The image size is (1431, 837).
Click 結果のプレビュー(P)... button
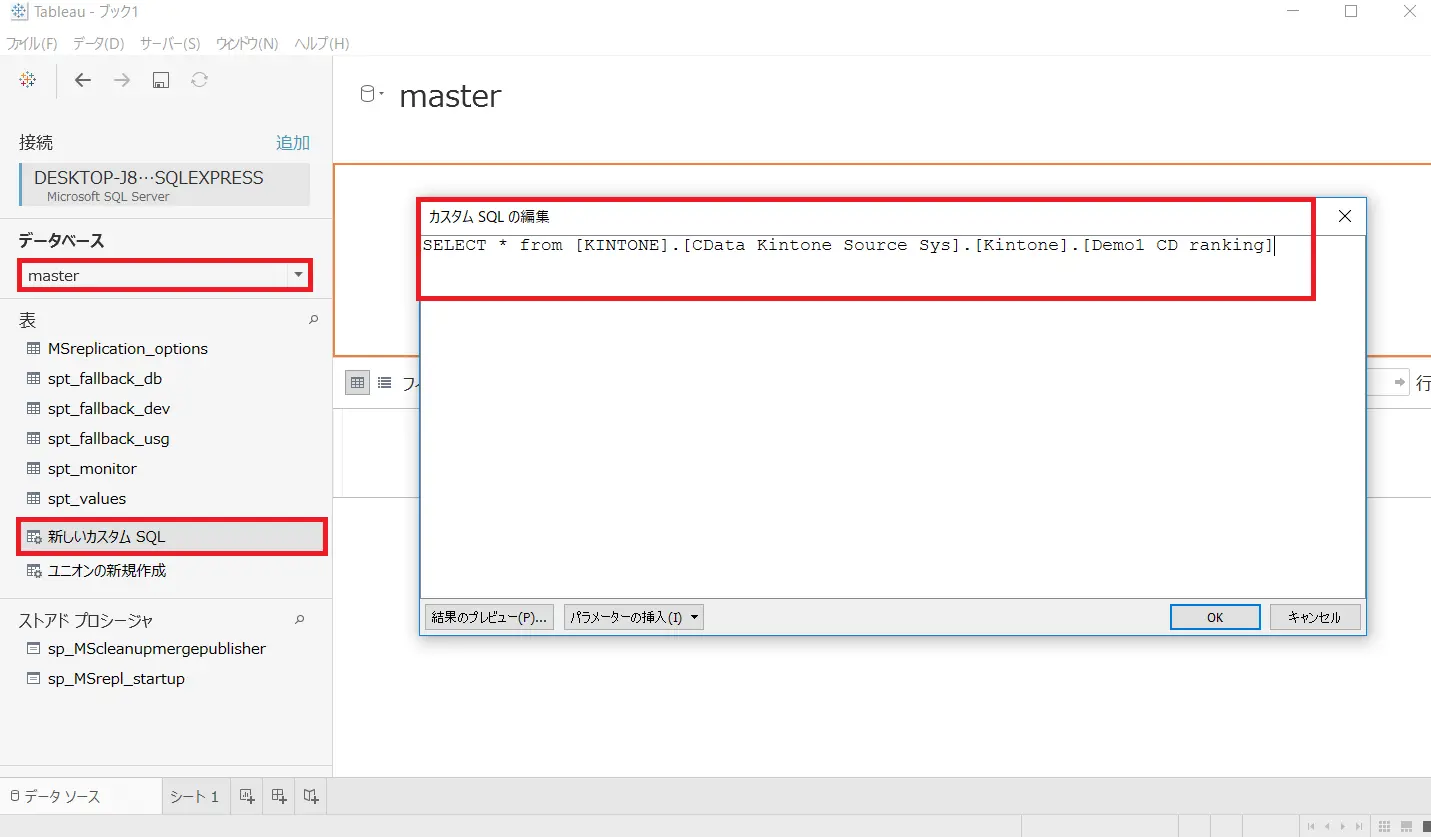(489, 617)
